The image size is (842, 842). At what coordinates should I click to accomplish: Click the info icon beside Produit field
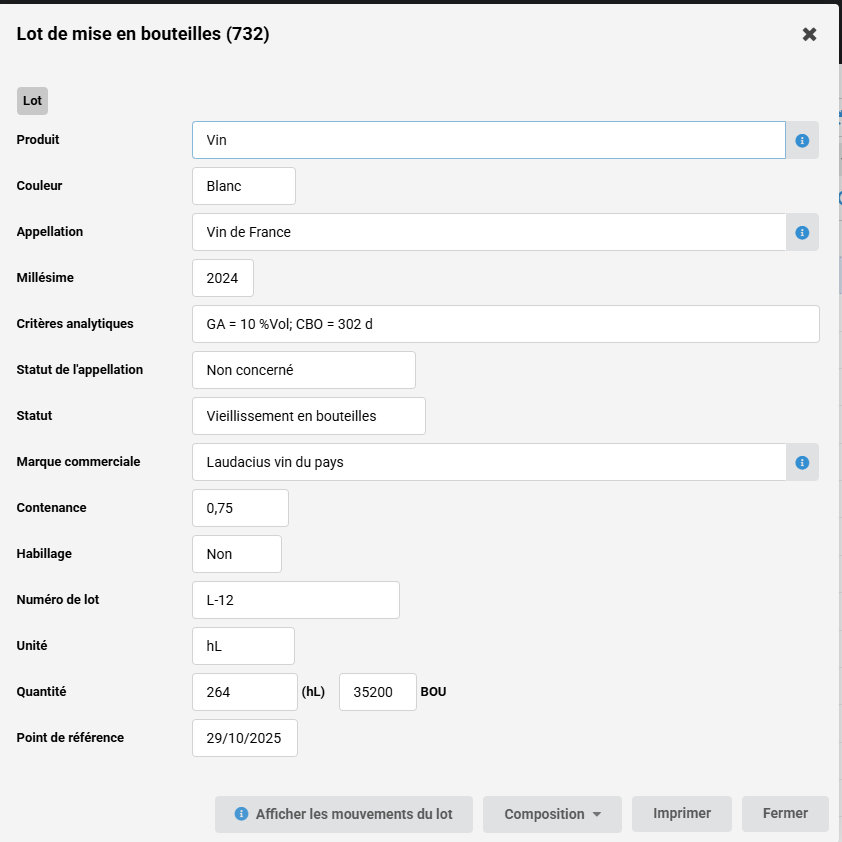802,141
